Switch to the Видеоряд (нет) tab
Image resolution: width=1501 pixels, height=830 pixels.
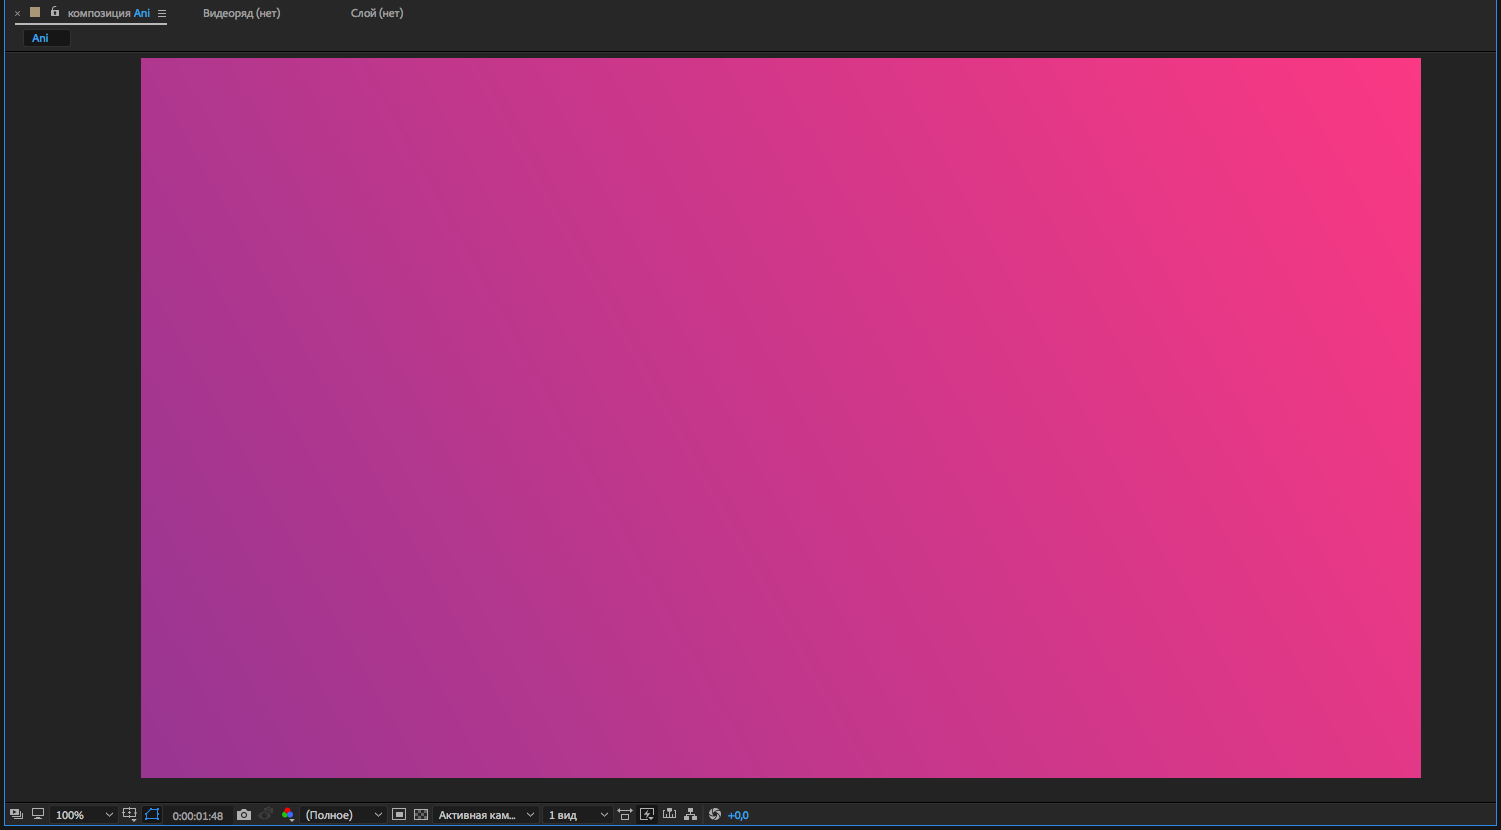(242, 13)
